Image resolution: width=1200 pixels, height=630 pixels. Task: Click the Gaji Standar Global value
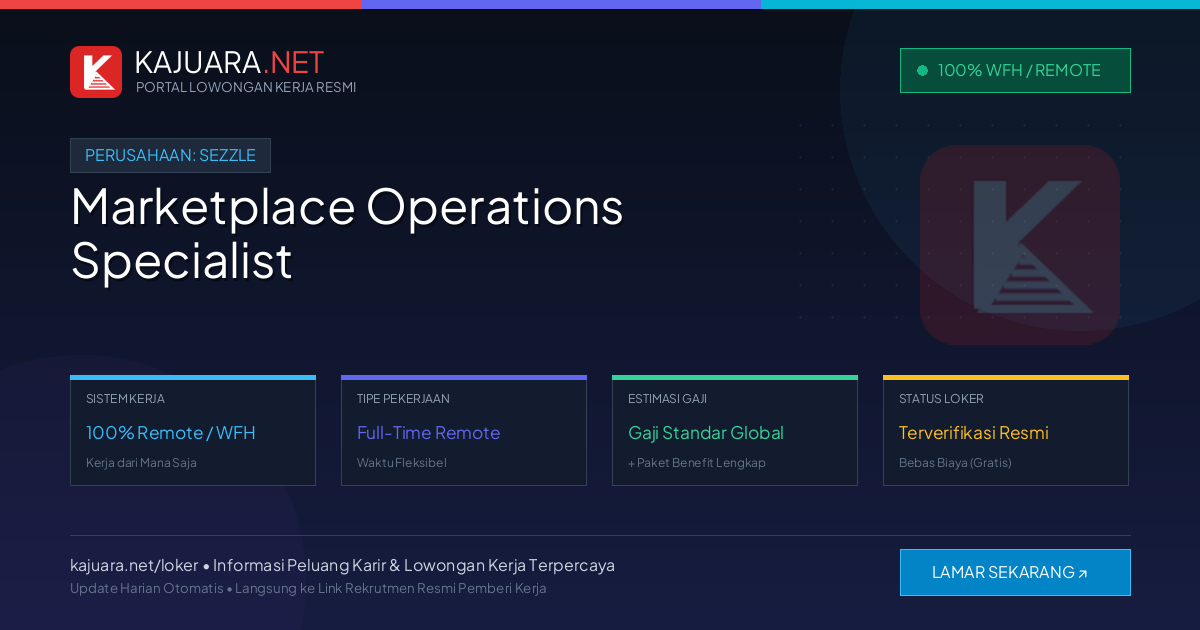point(706,433)
